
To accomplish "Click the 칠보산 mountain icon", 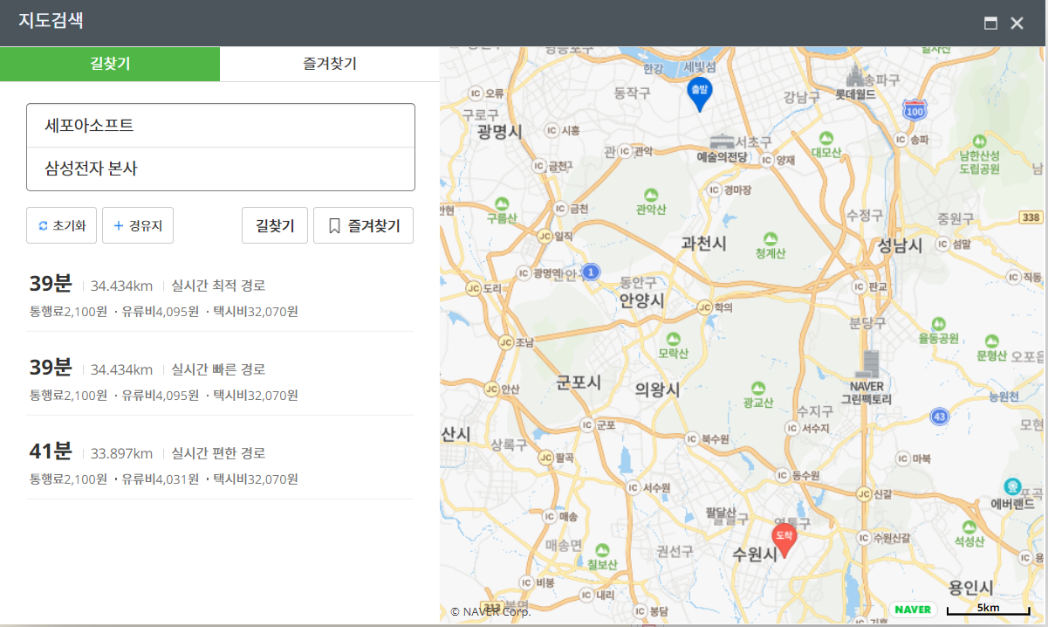I will 602,550.
